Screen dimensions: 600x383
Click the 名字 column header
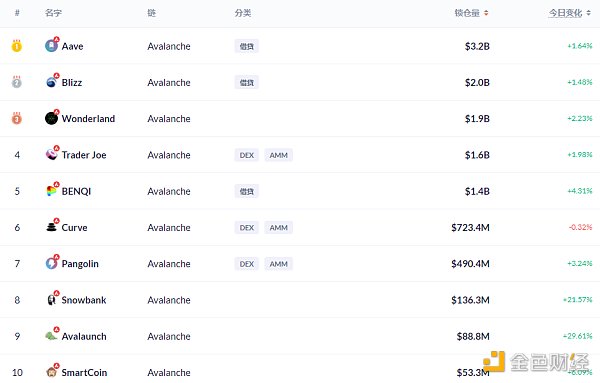[x=53, y=13]
